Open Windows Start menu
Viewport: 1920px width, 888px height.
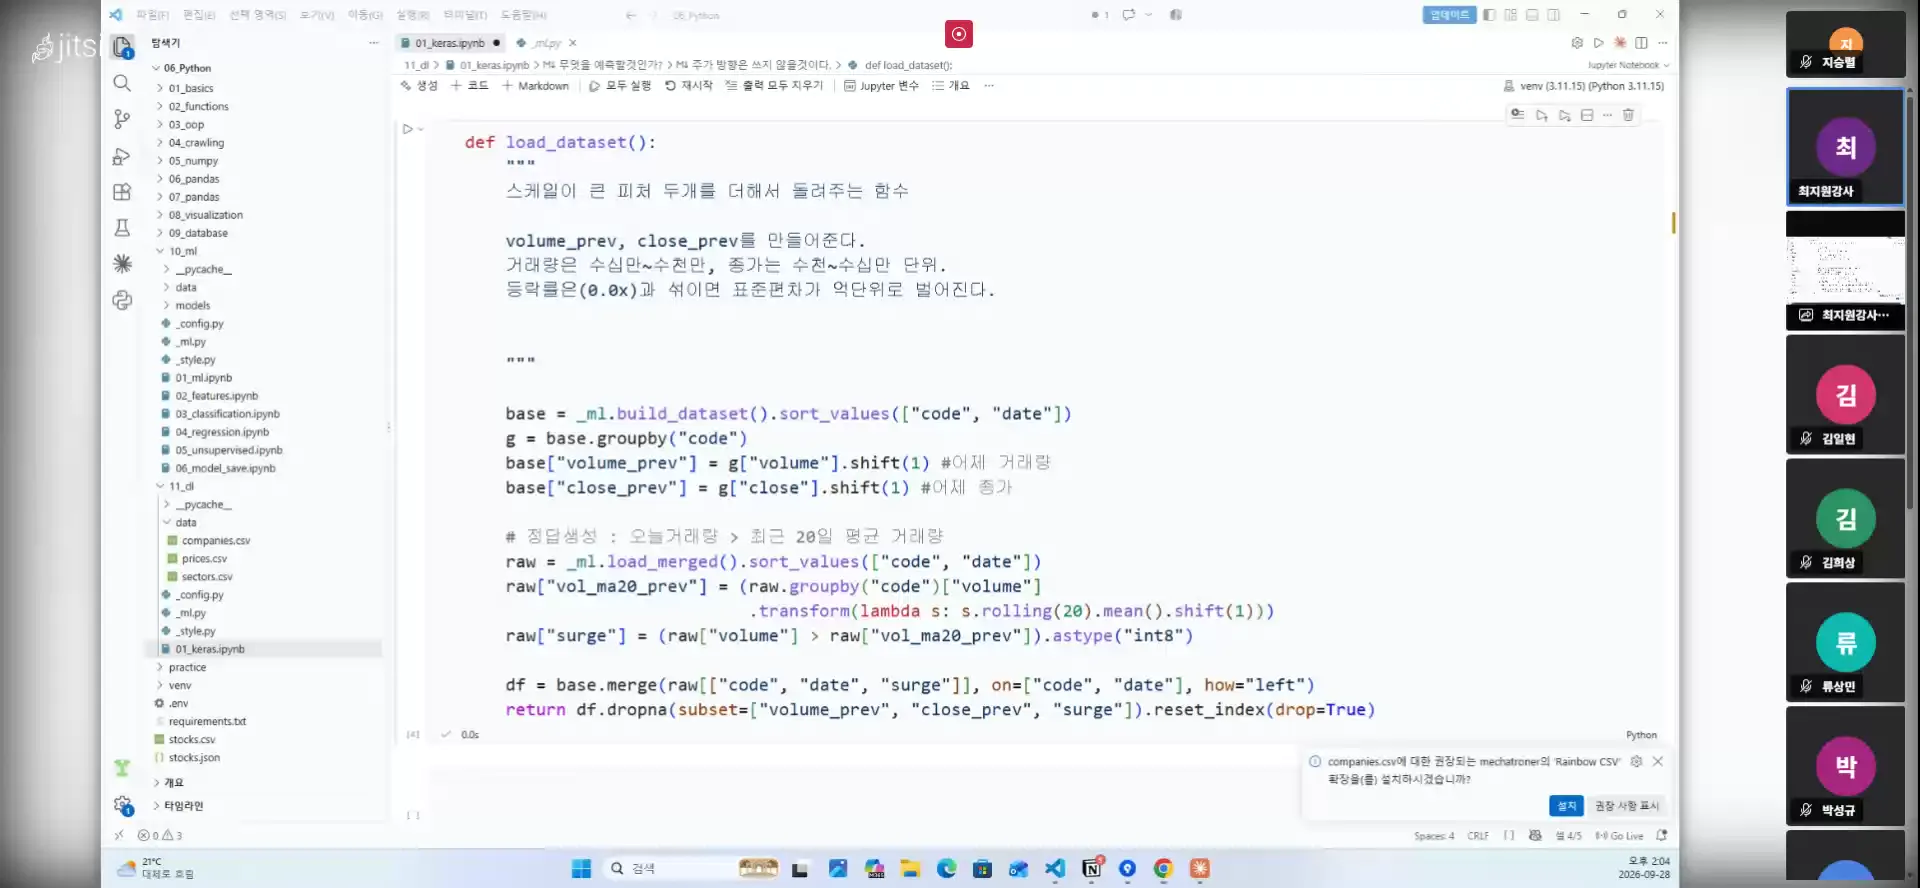(x=581, y=868)
